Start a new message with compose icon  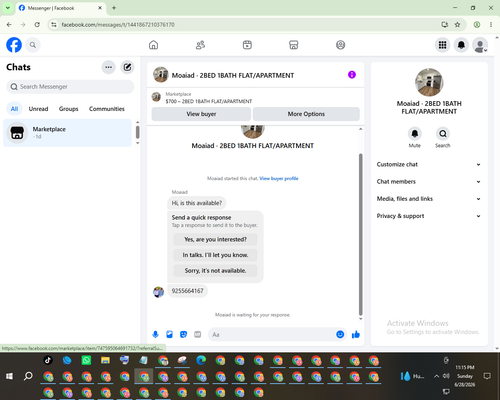127,67
